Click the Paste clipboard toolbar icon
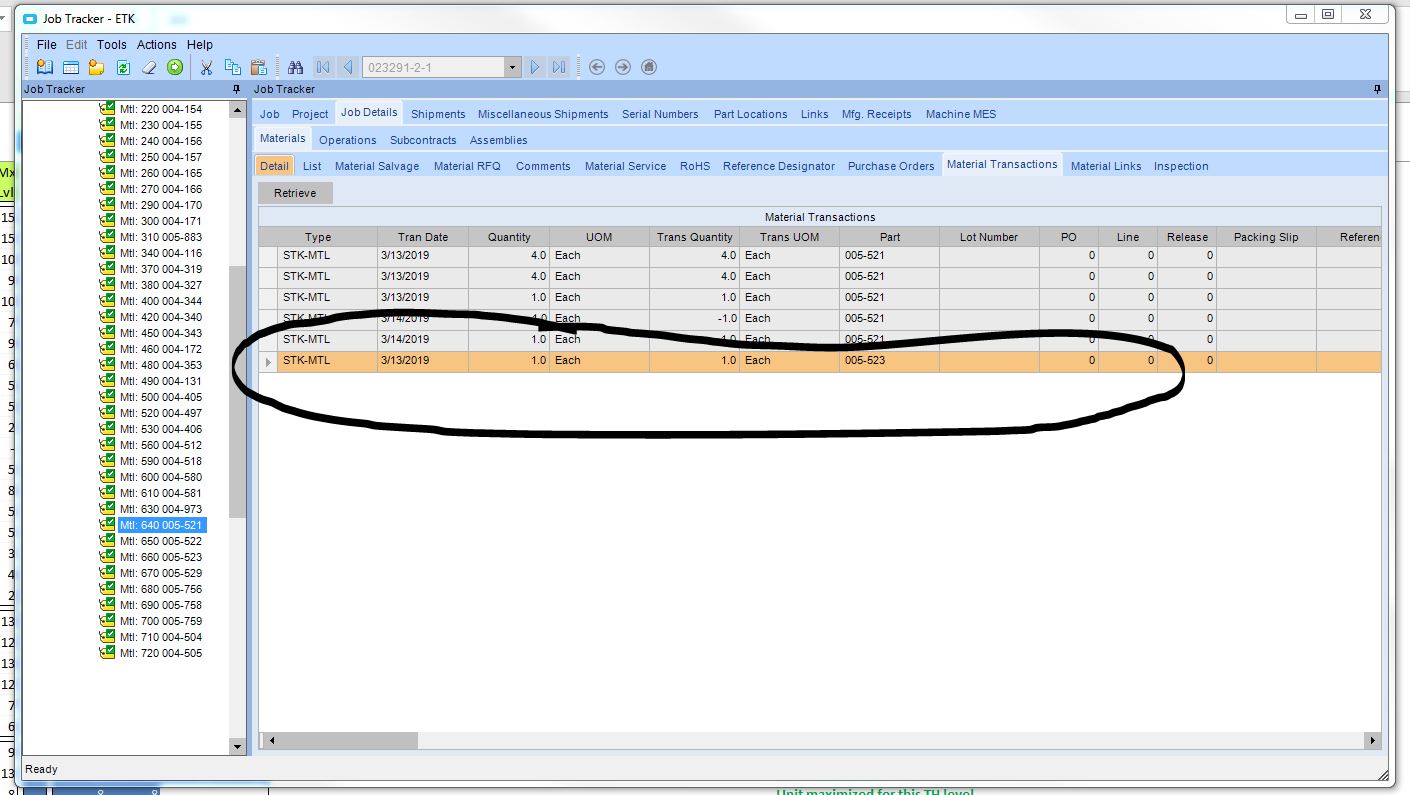Image resolution: width=1410 pixels, height=795 pixels. (x=259, y=67)
